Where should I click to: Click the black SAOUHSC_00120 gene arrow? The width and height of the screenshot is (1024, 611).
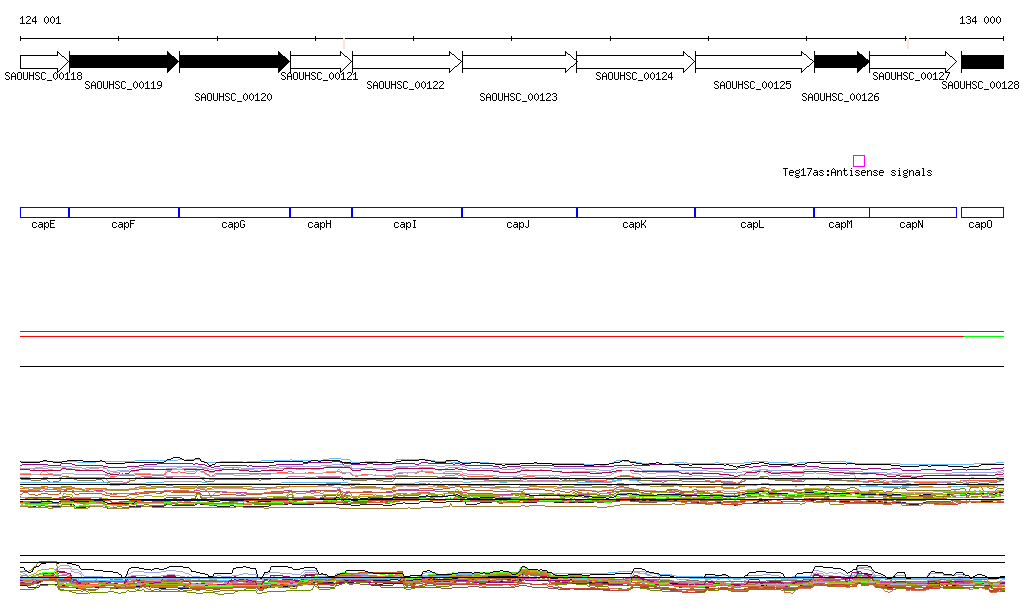[234, 62]
